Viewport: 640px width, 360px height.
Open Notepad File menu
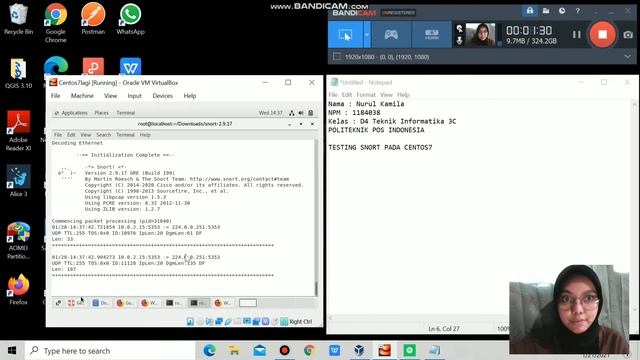pyautogui.click(x=333, y=95)
